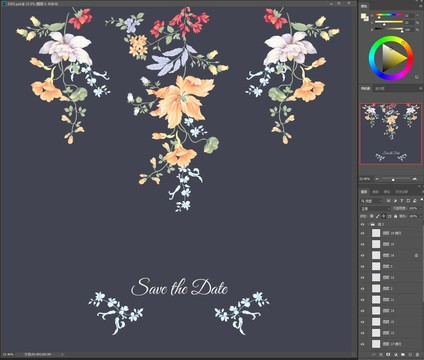Zoom in large mountains icon in Navigator
The height and width of the screenshot is (360, 424).
(x=415, y=179)
